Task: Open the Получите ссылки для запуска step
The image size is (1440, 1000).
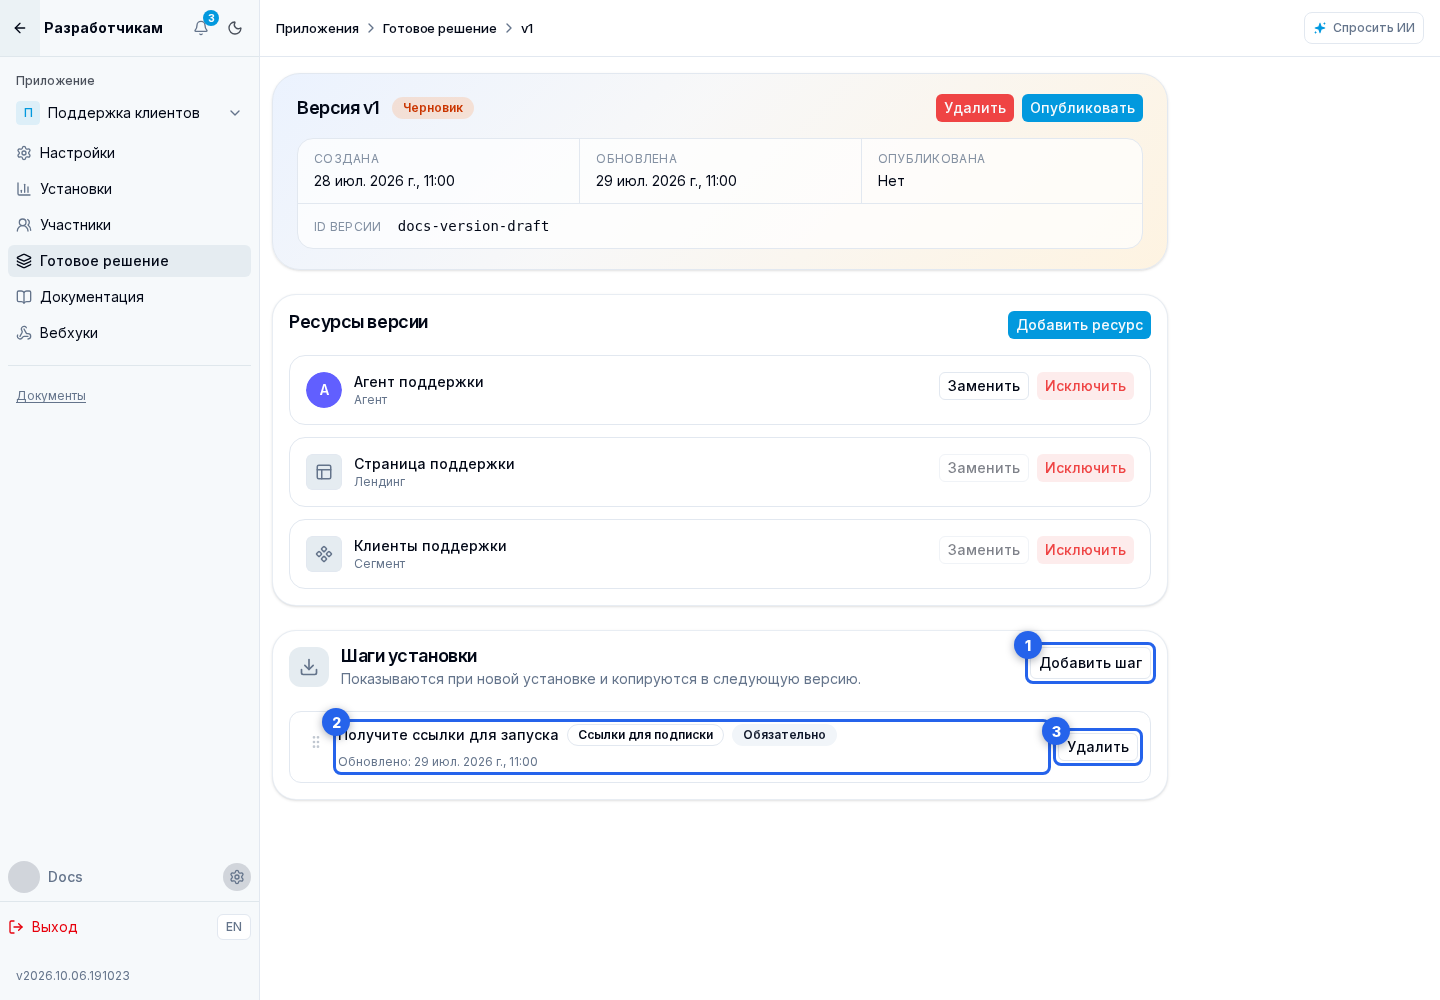Action: 692,747
